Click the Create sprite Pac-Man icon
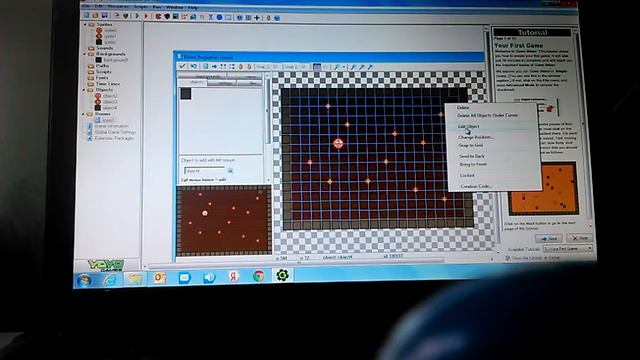Viewport: 640px width, 360px height. coord(158,16)
